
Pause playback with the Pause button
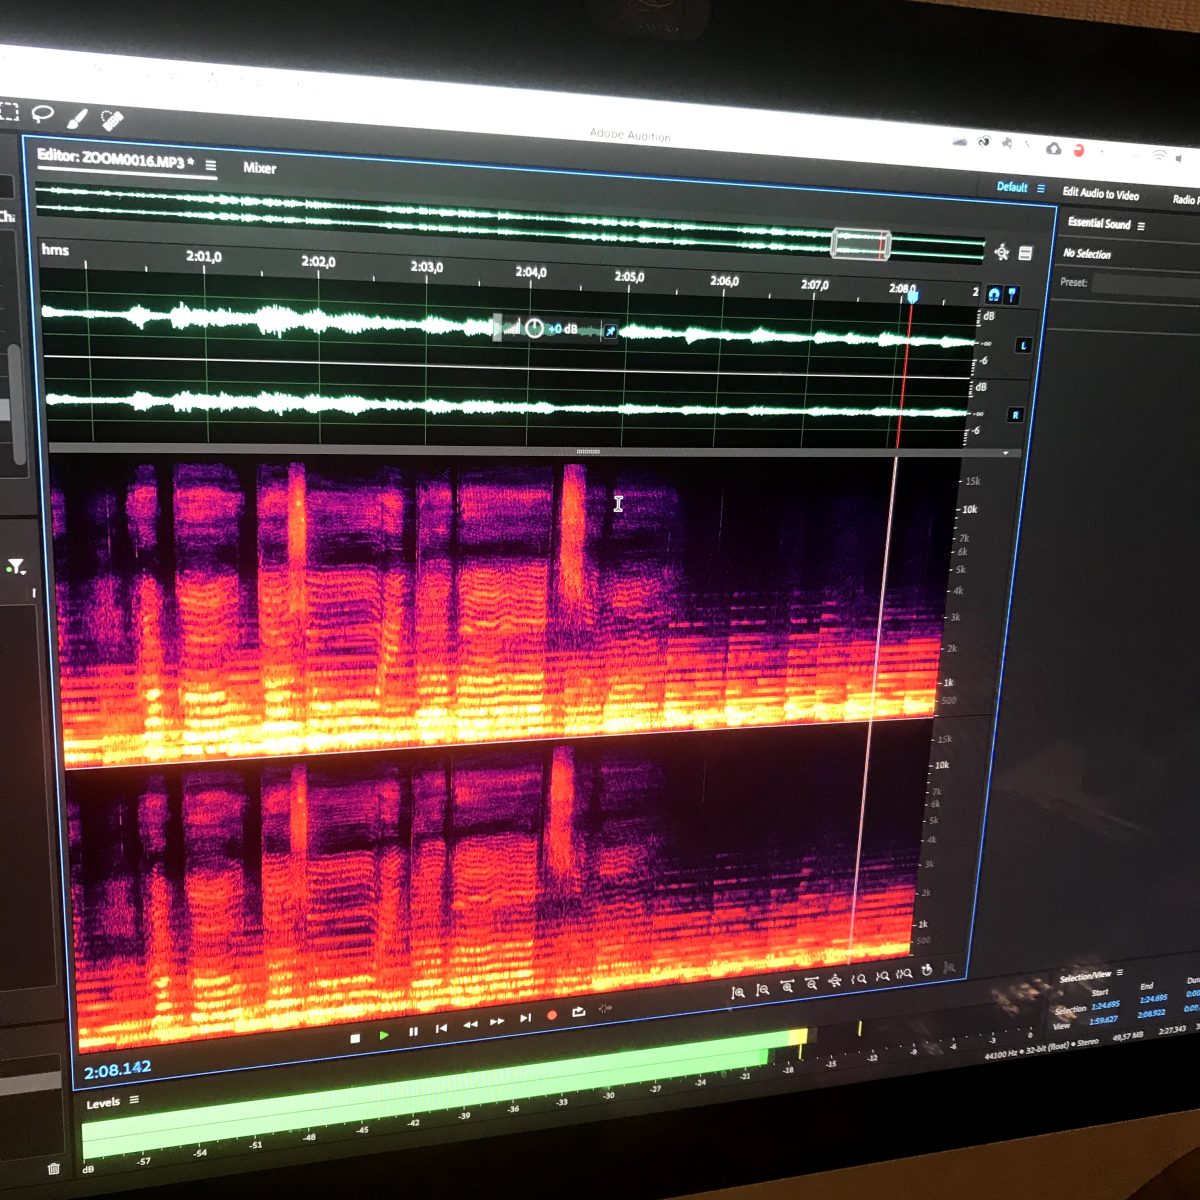tap(413, 1032)
